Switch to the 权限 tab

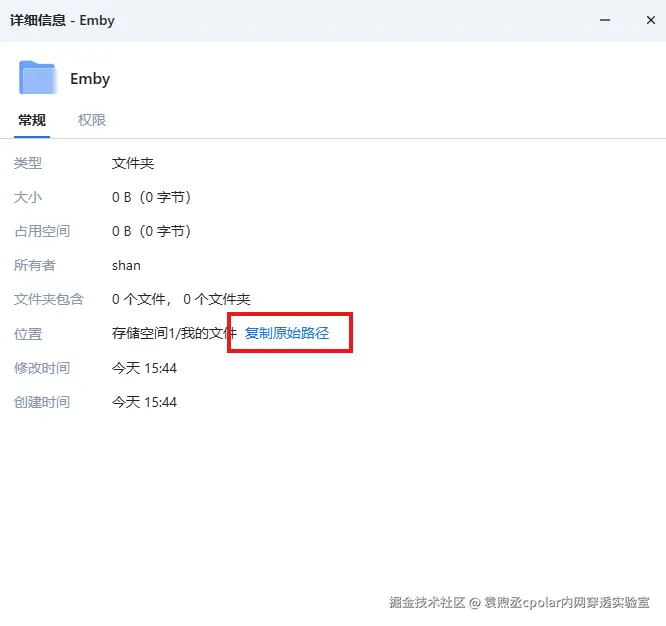point(92,120)
